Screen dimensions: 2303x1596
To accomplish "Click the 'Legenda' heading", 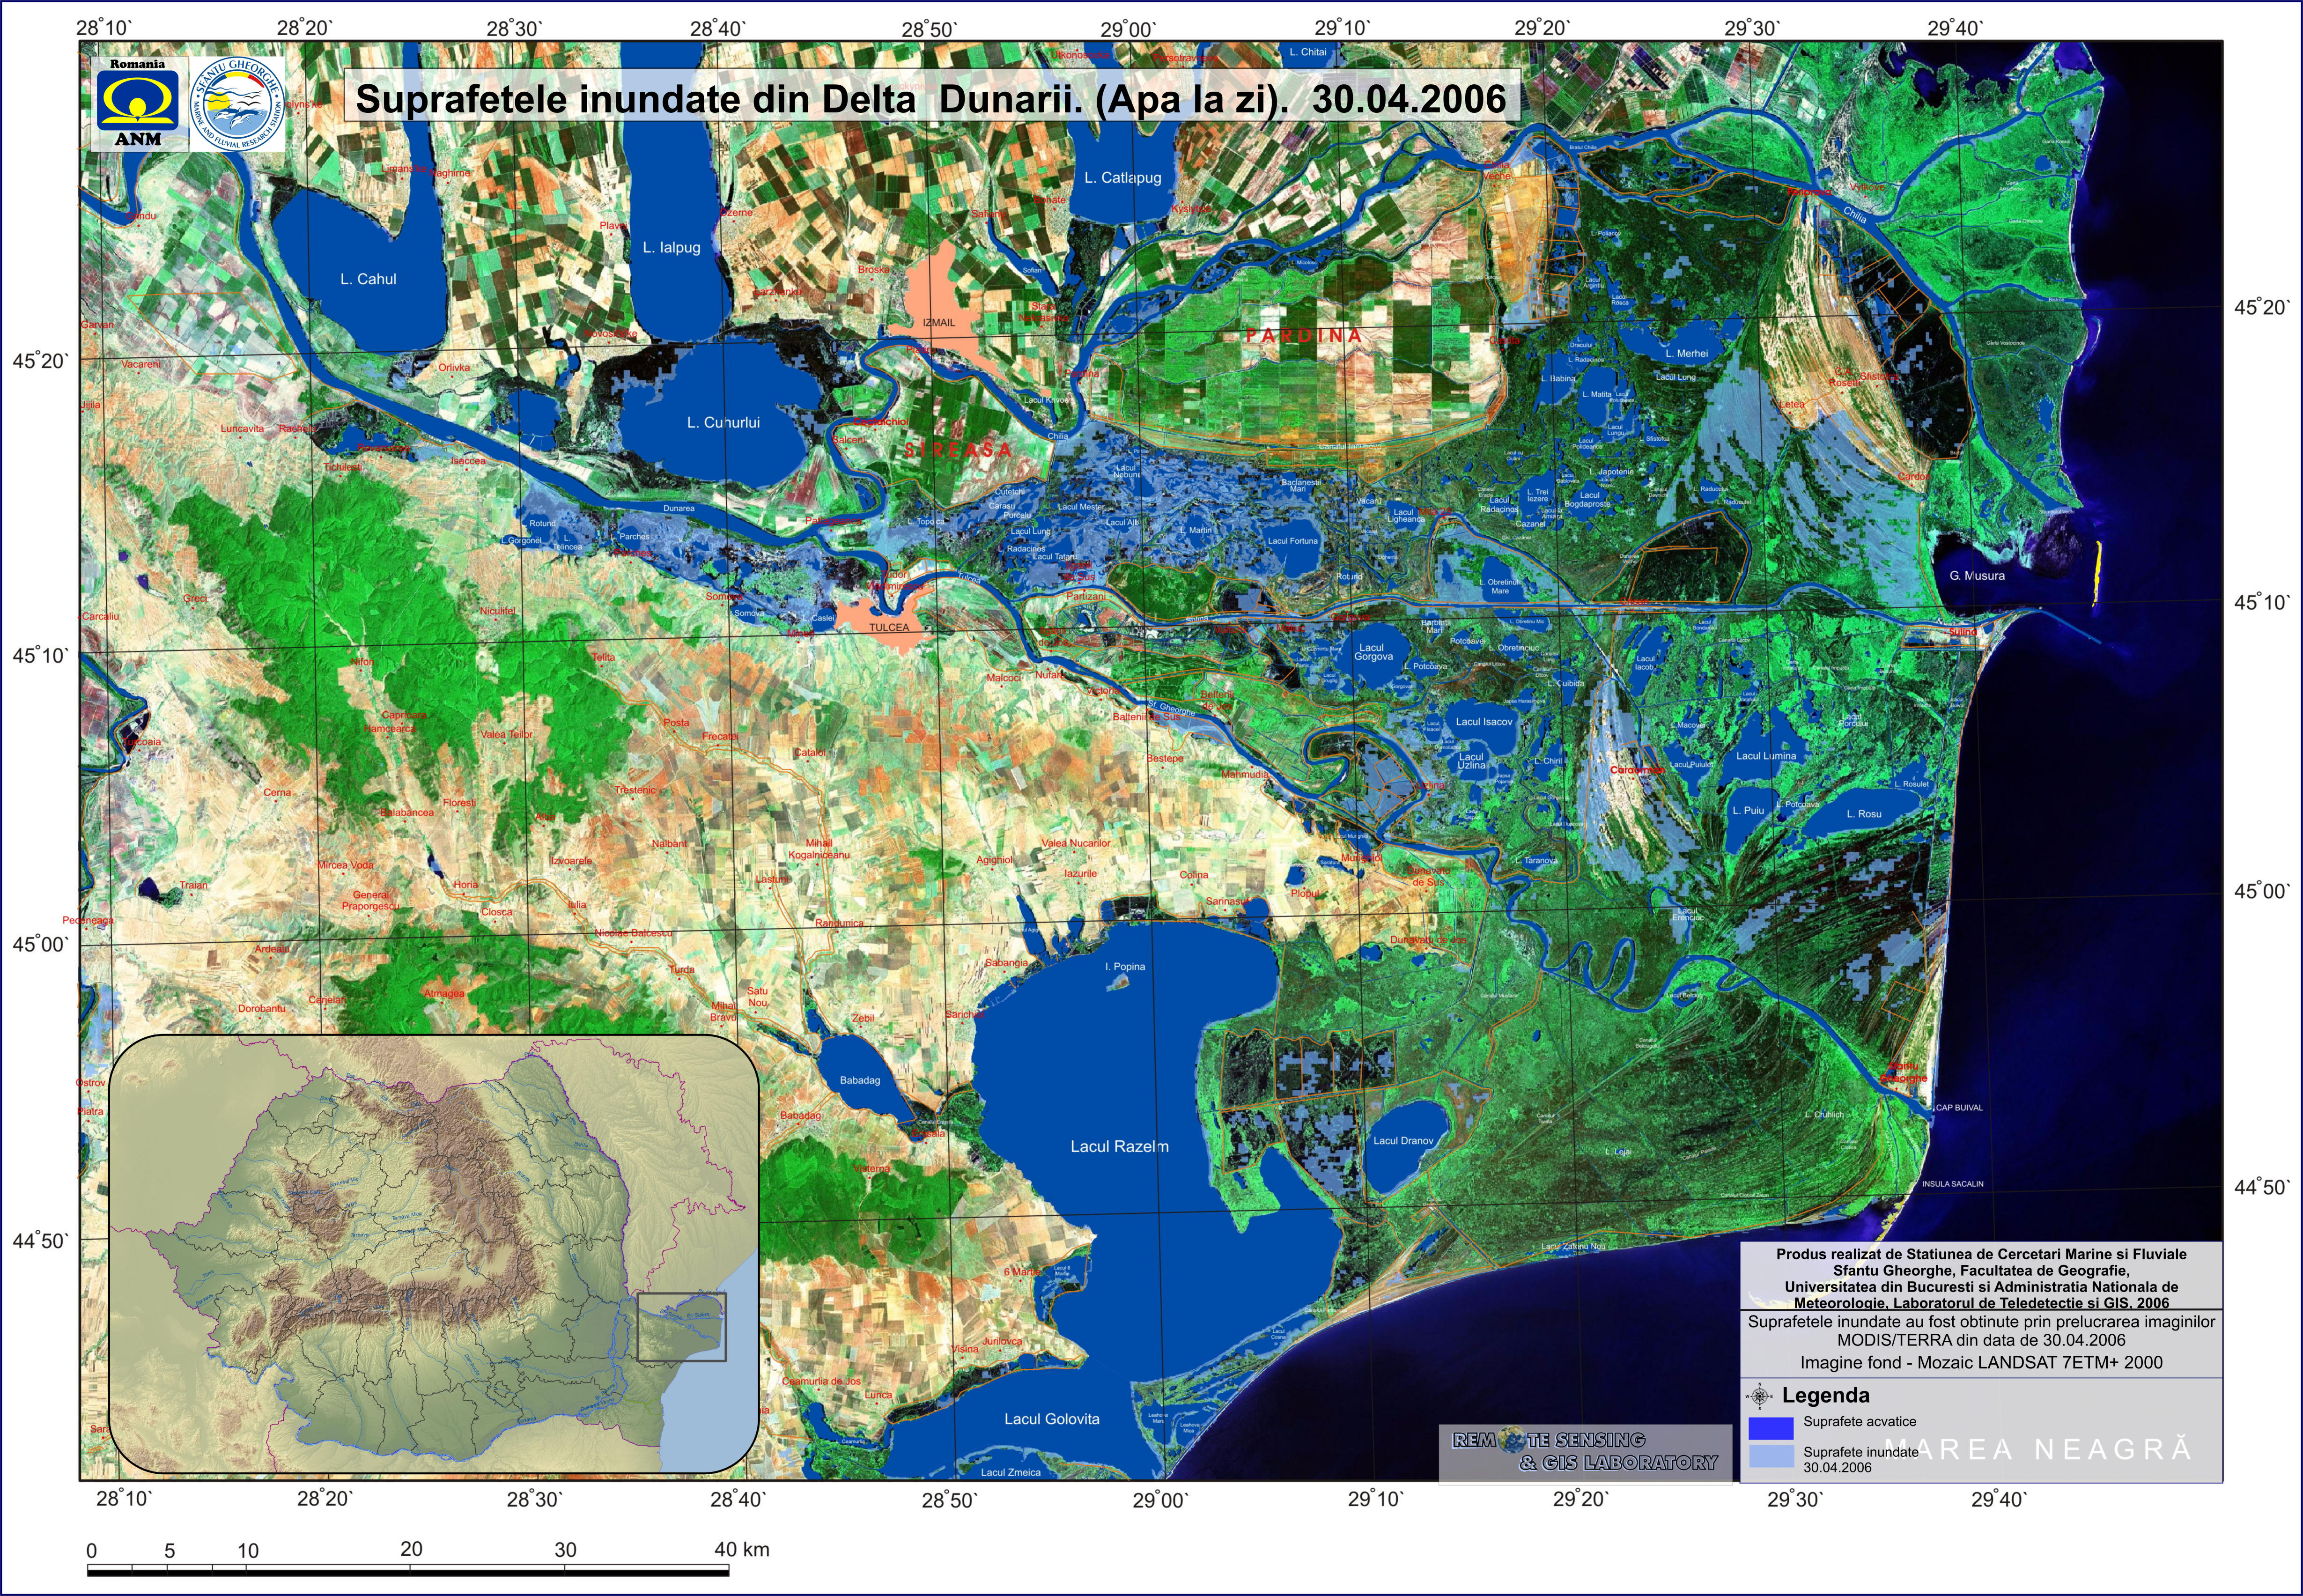I will pyautogui.click(x=1825, y=1395).
